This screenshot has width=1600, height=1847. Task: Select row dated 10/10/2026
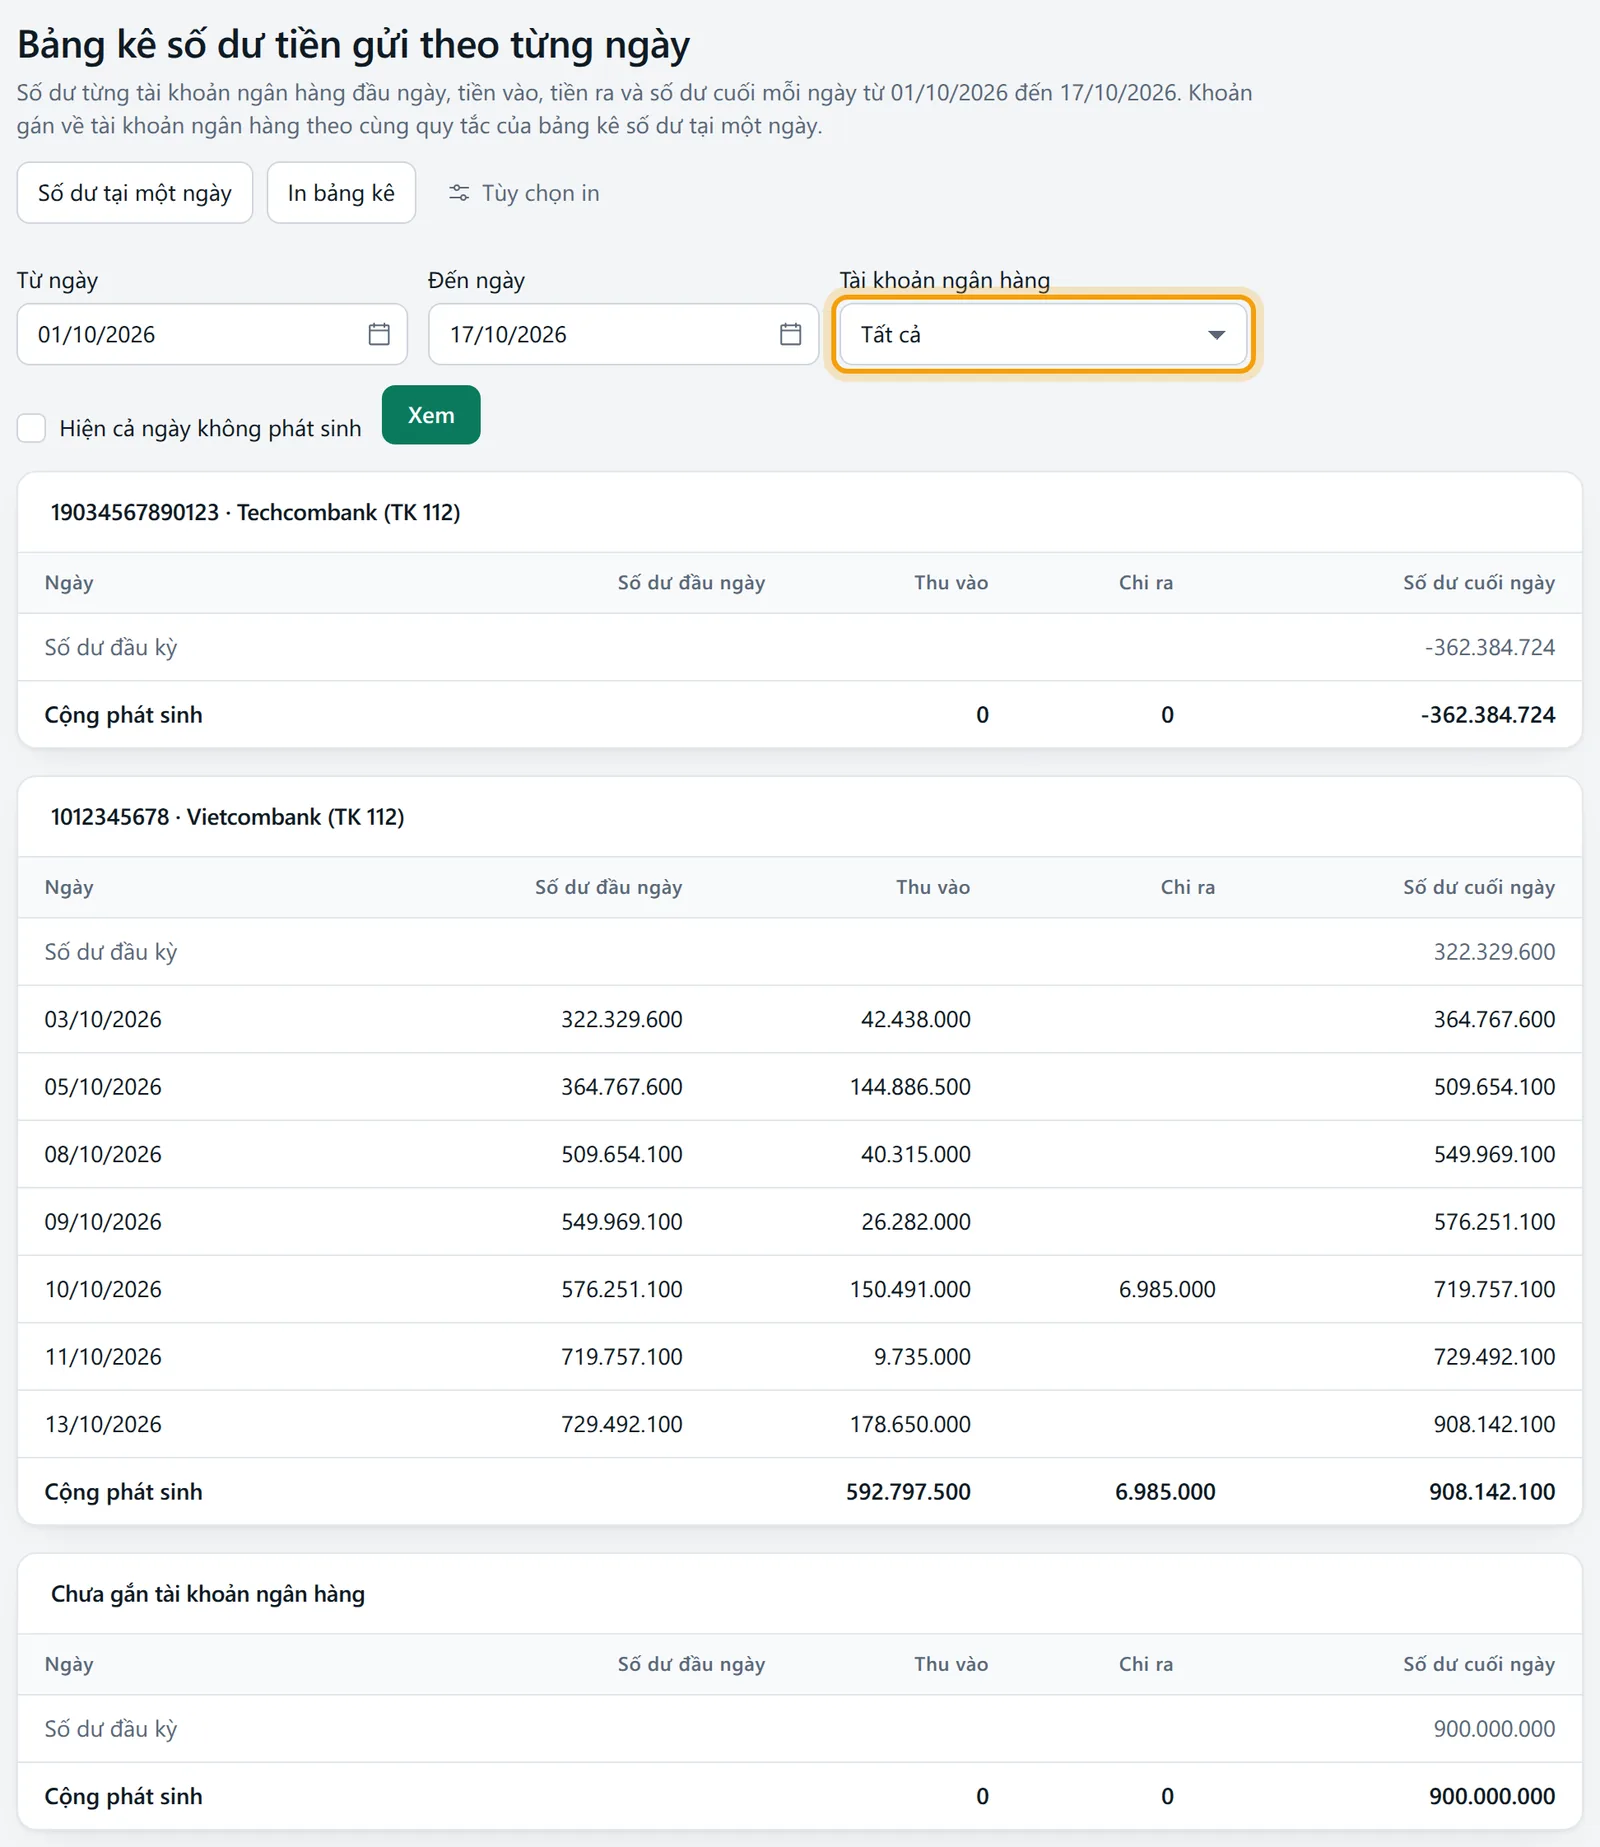coord(800,1289)
